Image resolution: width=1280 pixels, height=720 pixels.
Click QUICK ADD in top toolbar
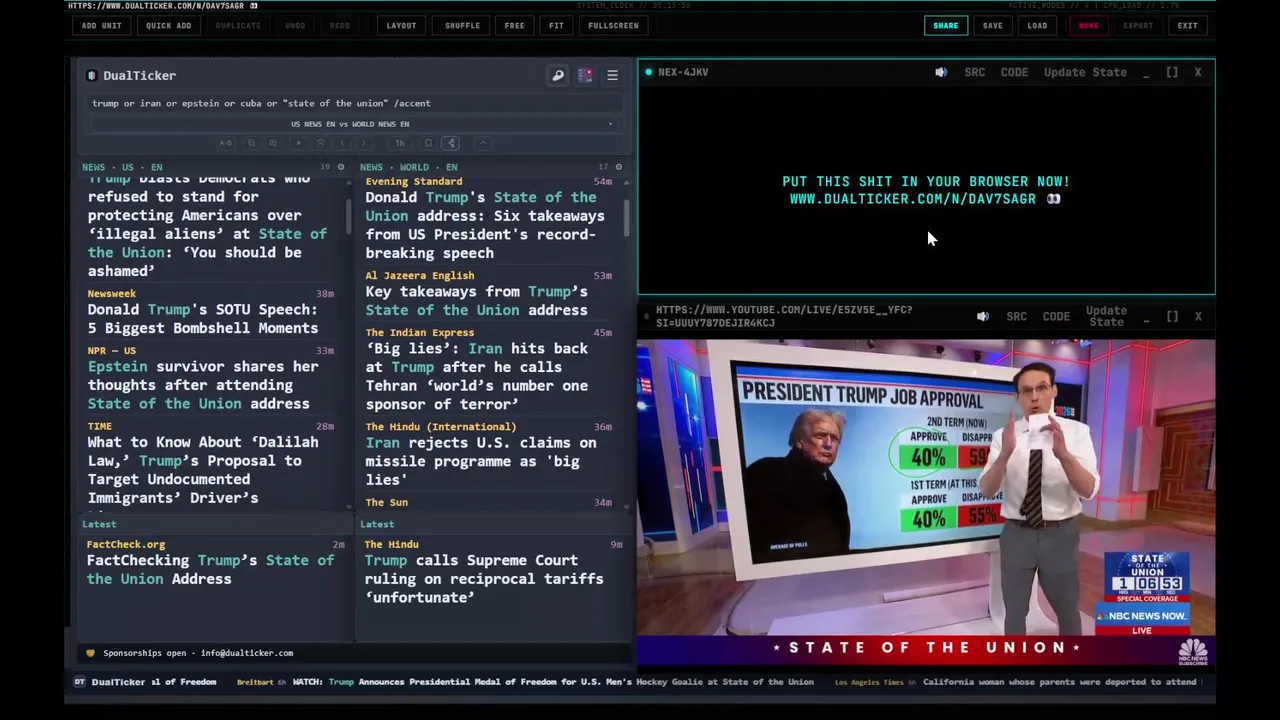[x=168, y=25]
